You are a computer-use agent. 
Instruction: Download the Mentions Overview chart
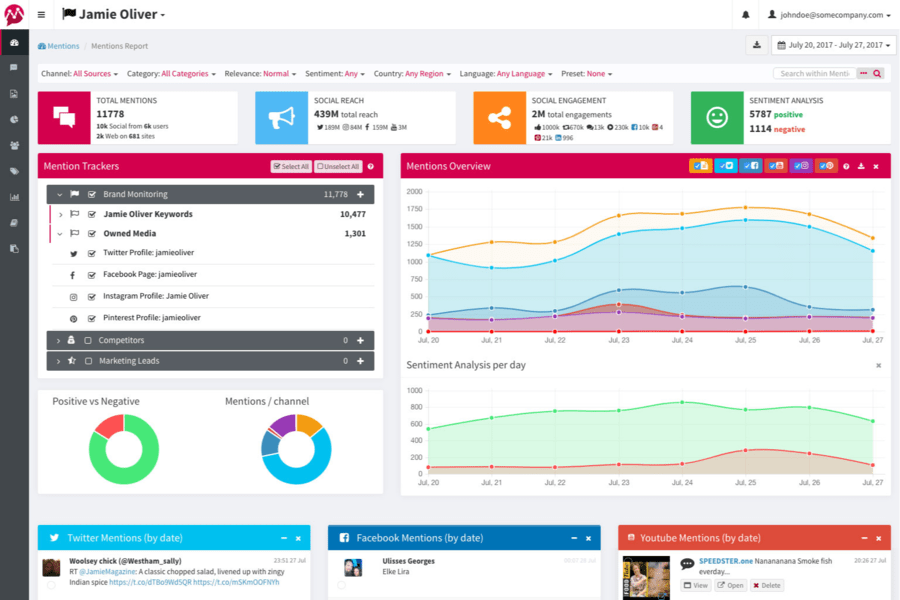pyautogui.click(x=861, y=167)
